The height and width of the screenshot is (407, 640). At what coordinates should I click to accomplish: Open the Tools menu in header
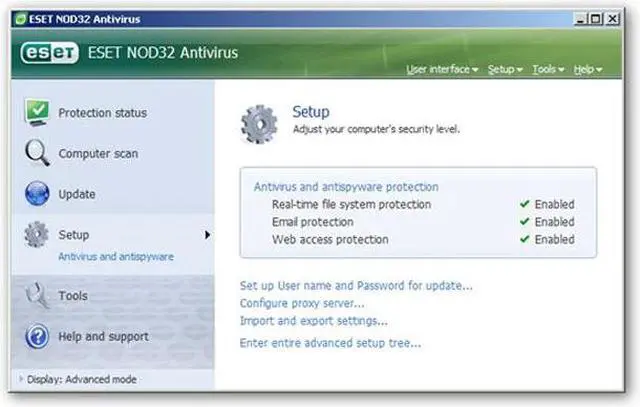point(548,70)
